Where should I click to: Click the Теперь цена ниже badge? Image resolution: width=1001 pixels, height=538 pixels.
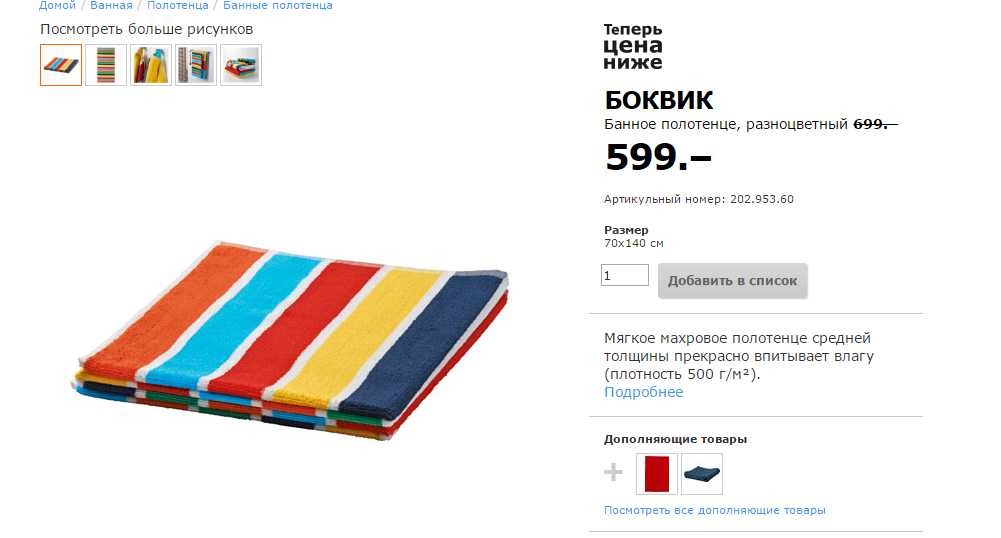[x=633, y=46]
